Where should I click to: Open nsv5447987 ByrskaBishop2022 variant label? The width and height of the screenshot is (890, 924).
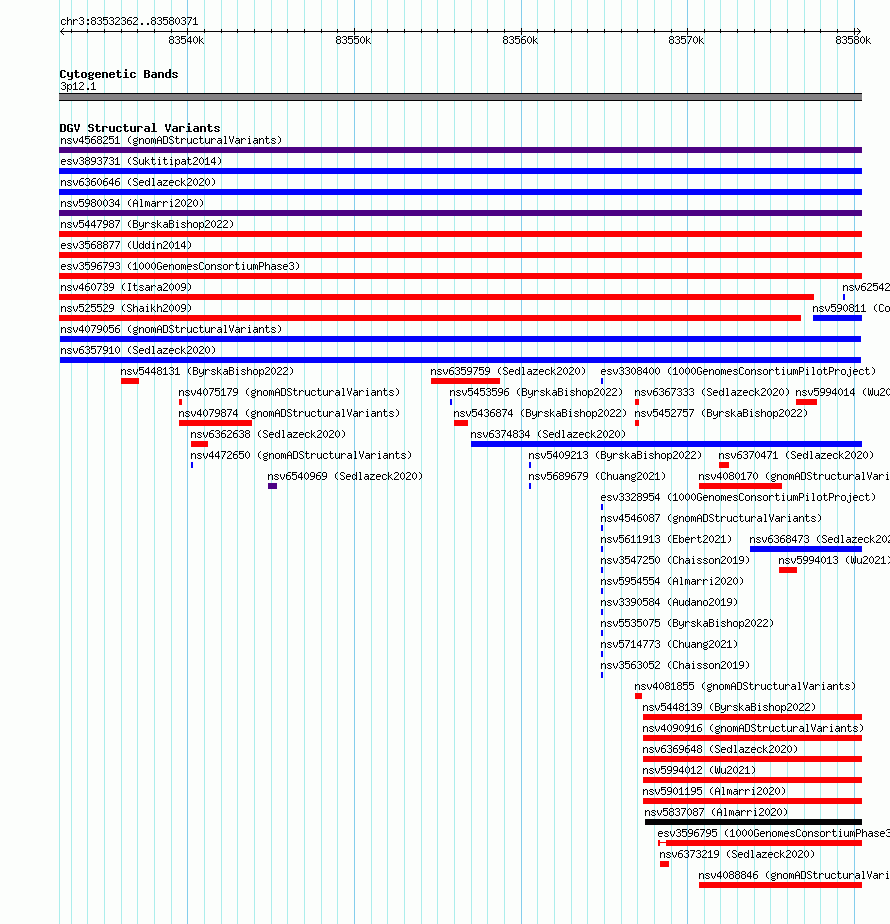[x=147, y=225]
